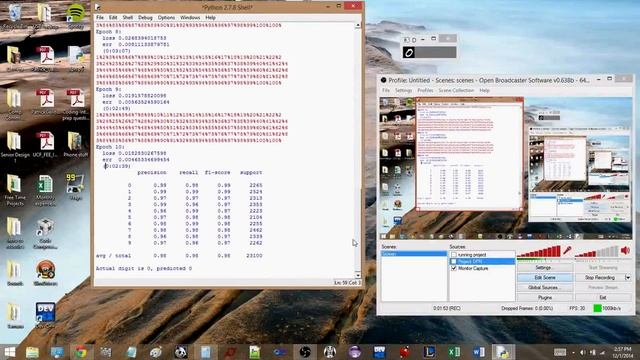Image resolution: width=640 pixels, height=360 pixels.
Task: Click the Global Sources button
Action: (544, 288)
